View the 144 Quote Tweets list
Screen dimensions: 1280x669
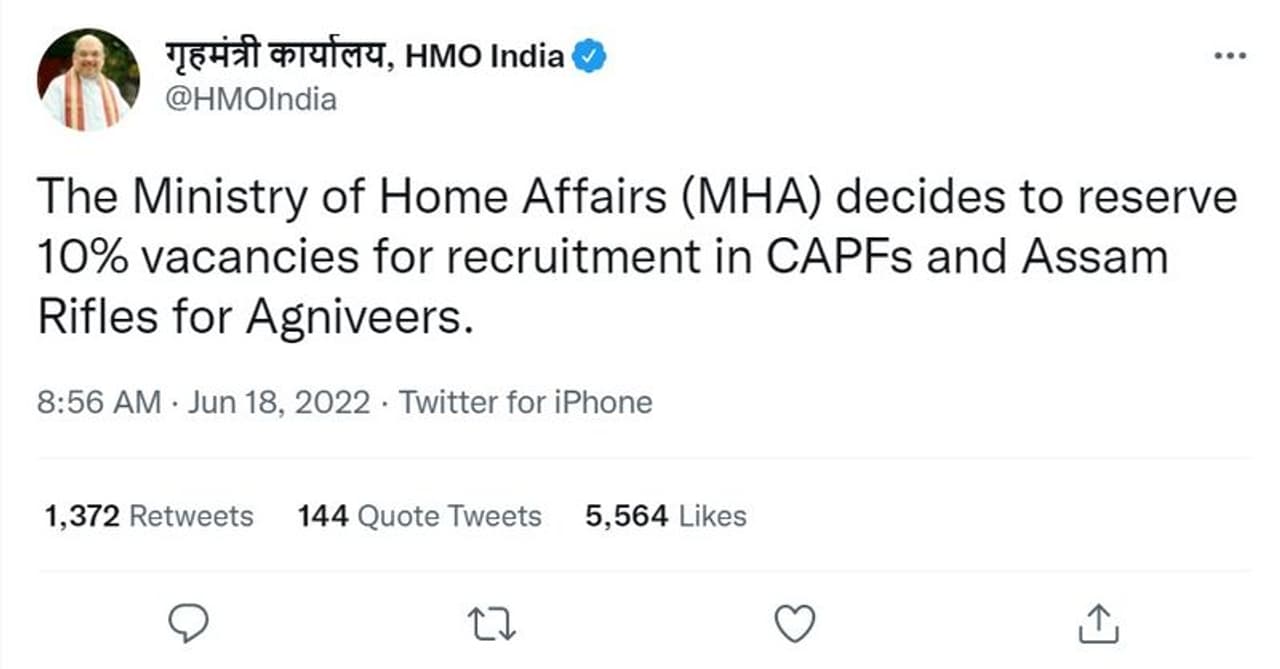420,516
